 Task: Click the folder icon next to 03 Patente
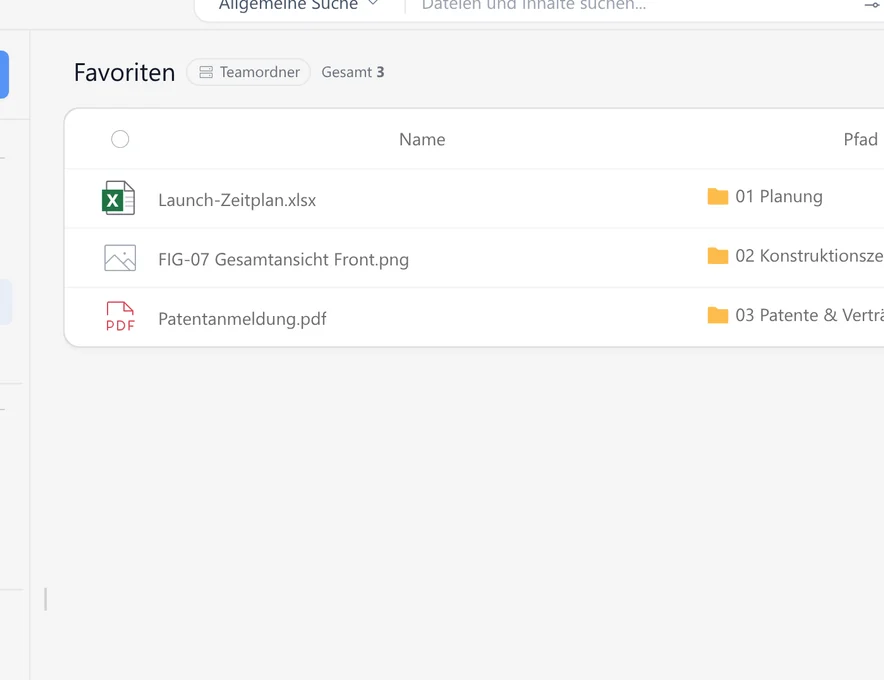pyautogui.click(x=718, y=315)
